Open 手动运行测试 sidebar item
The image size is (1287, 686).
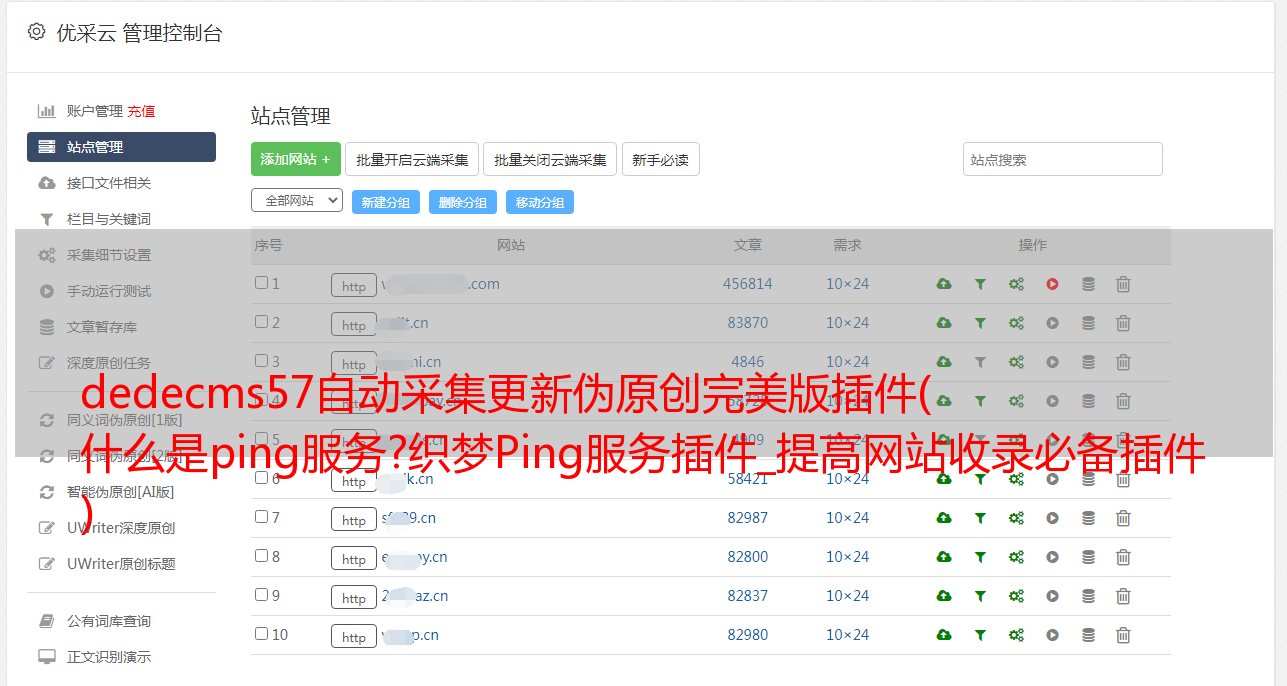click(109, 291)
